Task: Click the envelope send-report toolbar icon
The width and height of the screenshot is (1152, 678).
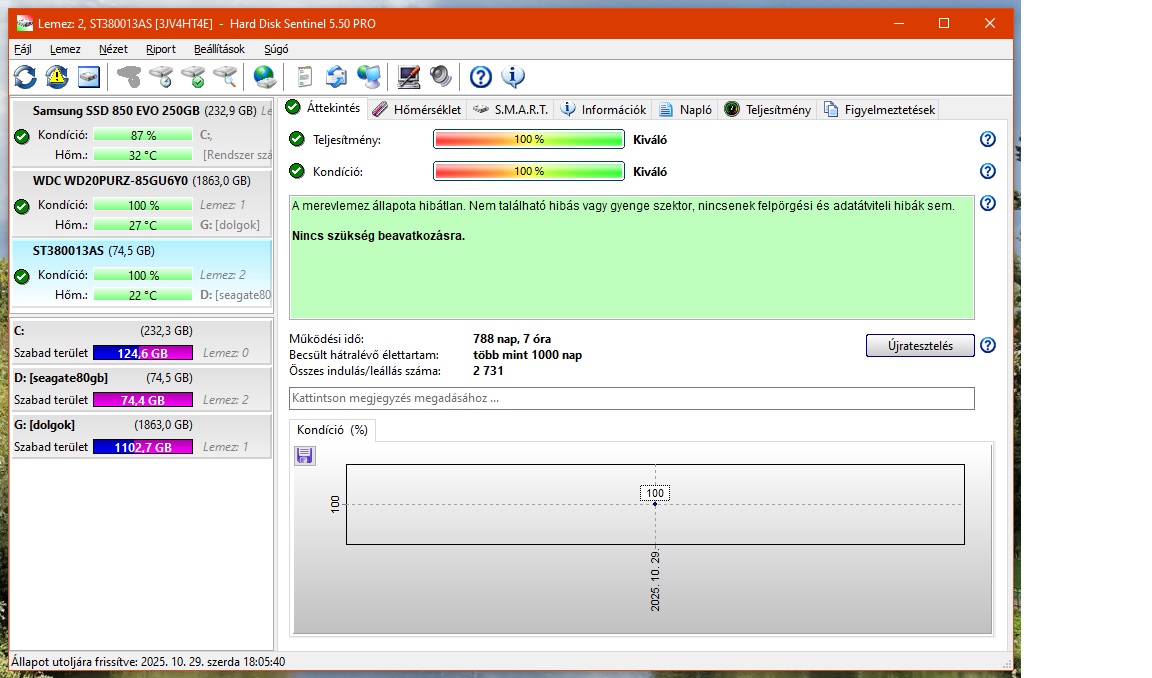Action: pos(337,76)
